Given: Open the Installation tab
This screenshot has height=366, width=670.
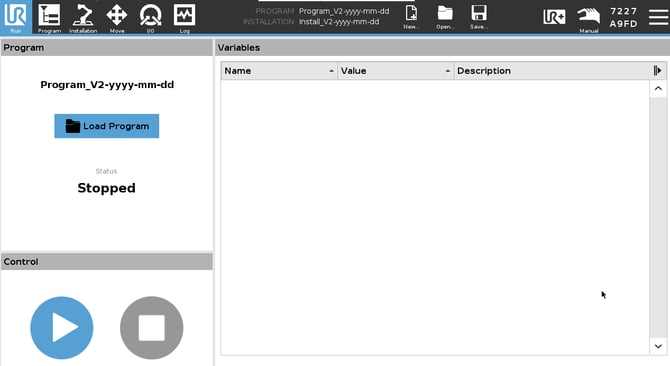Looking at the screenshot, I should point(83,18).
